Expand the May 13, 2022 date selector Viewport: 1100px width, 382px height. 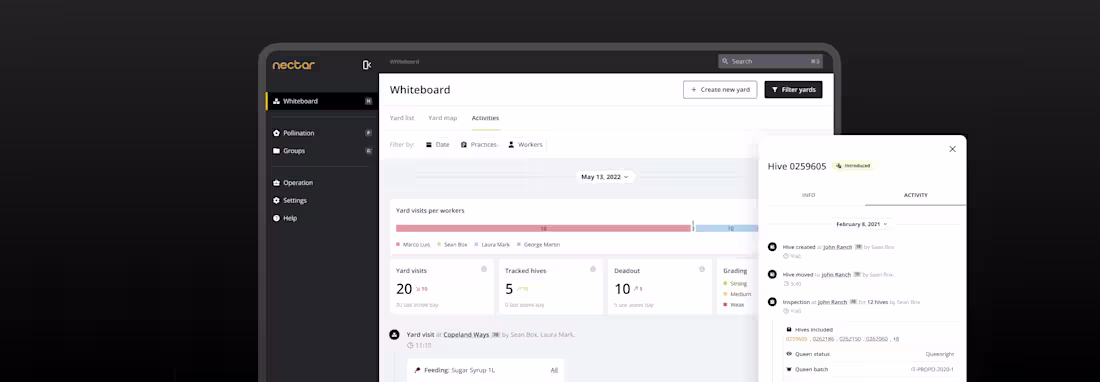pos(605,177)
